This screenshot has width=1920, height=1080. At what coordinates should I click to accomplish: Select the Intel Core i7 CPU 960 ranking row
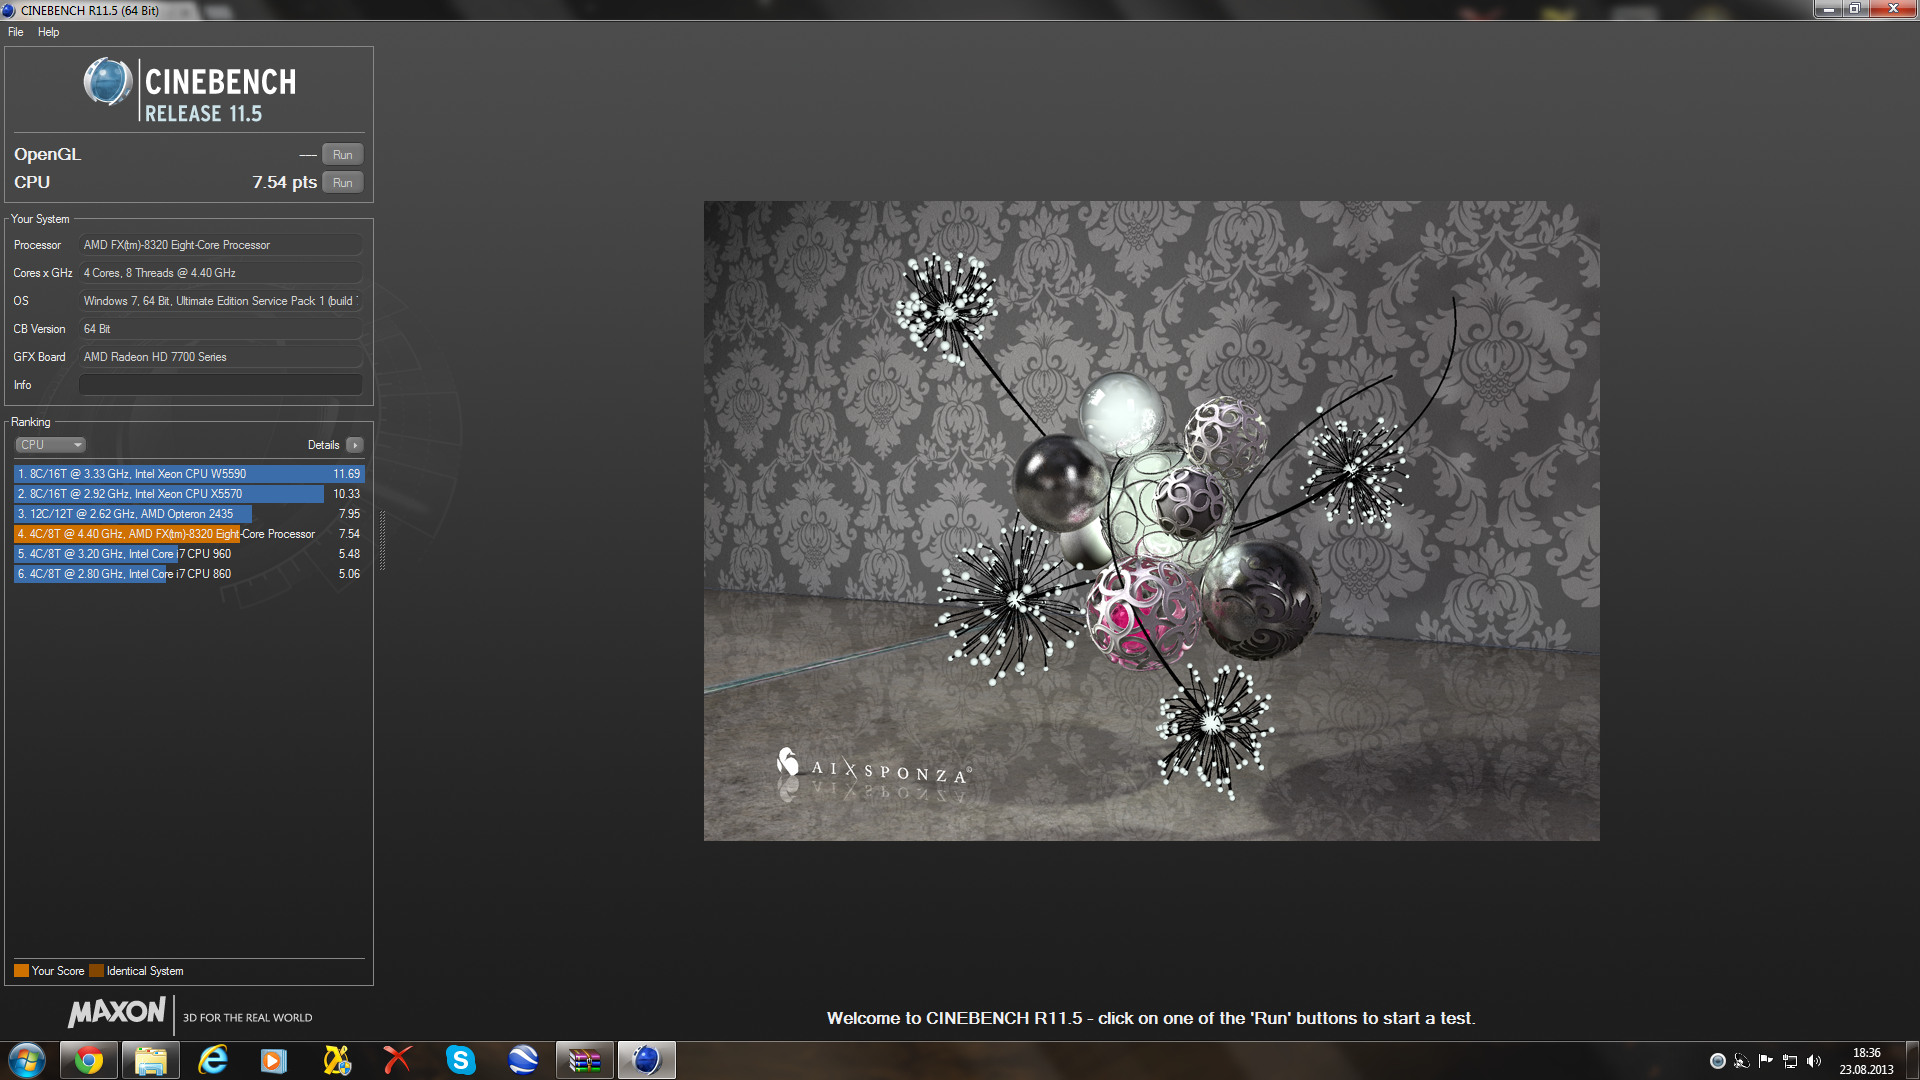[189, 554]
